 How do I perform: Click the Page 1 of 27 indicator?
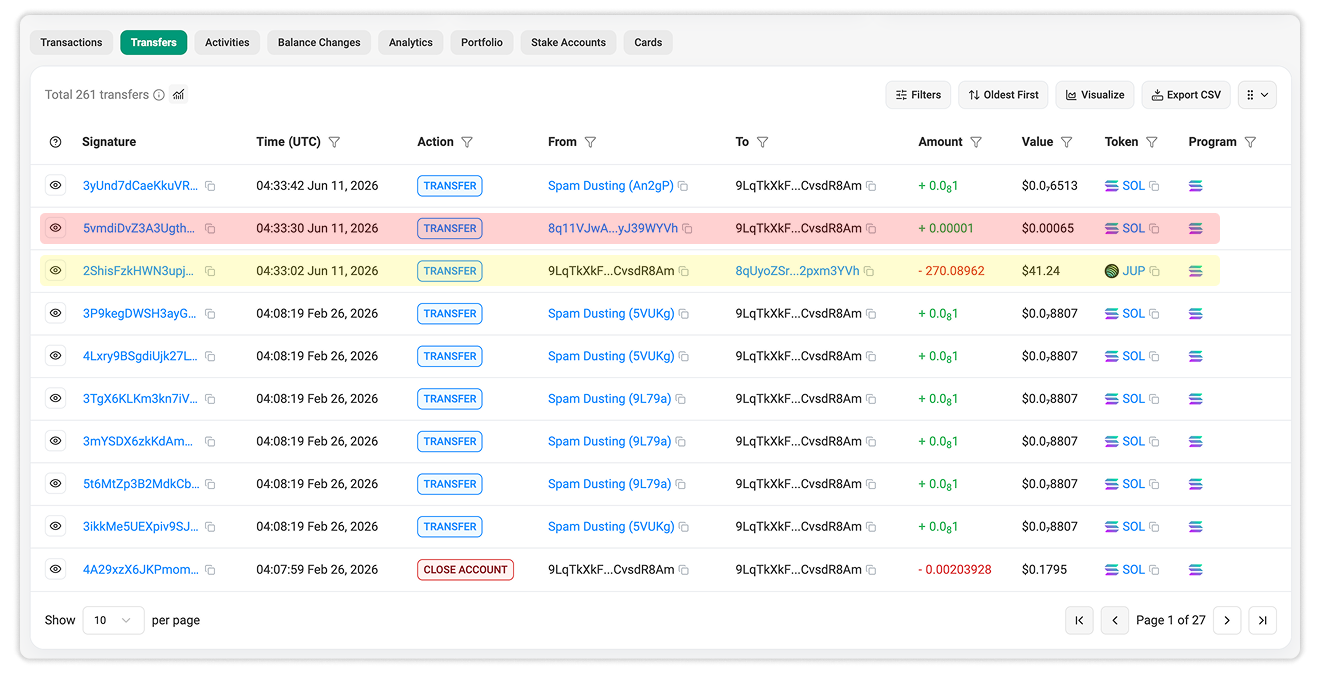pos(1171,620)
